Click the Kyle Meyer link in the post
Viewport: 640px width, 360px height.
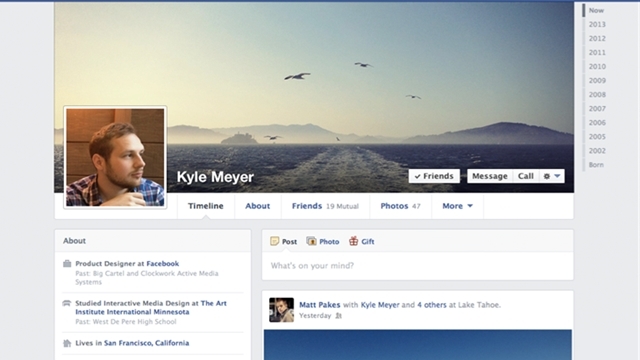(x=380, y=305)
